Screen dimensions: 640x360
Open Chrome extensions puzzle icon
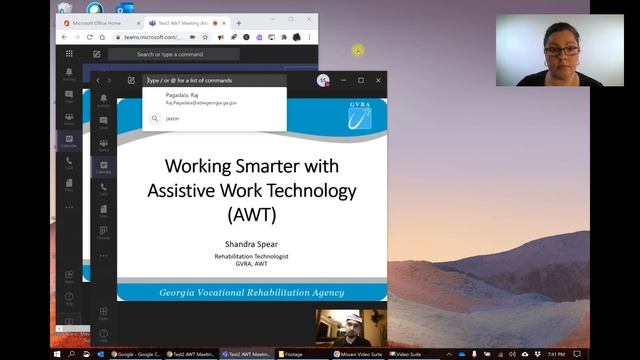click(x=284, y=37)
